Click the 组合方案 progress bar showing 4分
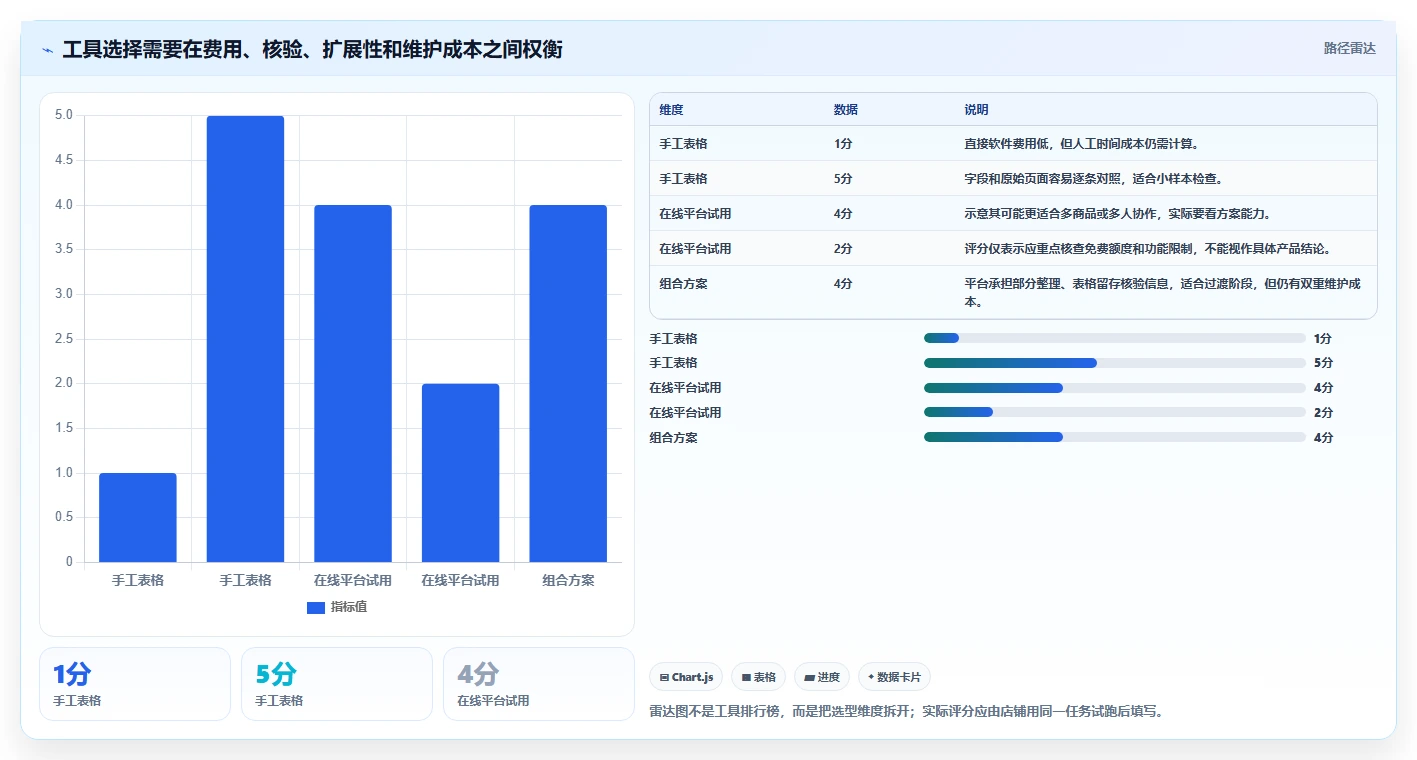The width and height of the screenshot is (1417, 760). click(x=1115, y=437)
